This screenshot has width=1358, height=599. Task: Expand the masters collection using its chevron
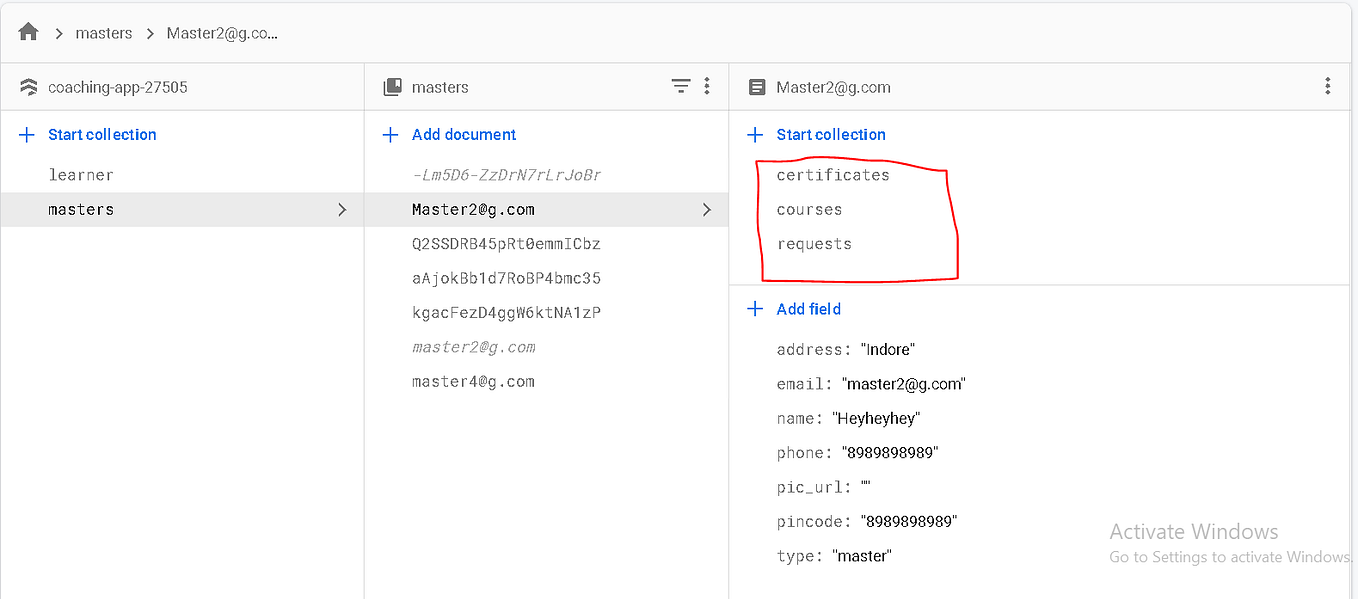[x=342, y=209]
